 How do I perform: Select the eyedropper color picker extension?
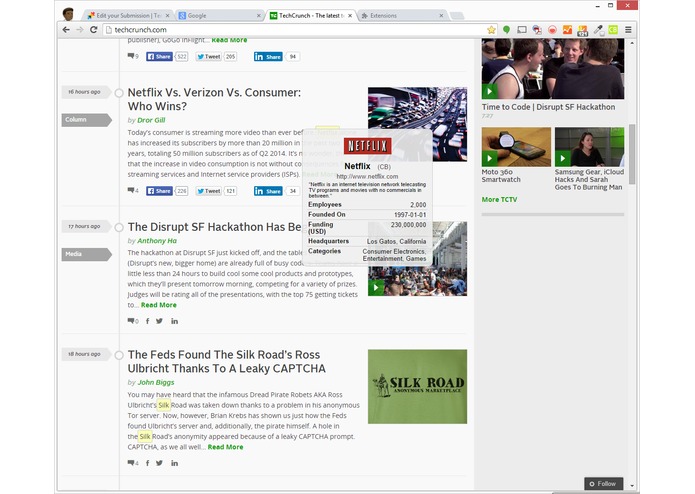click(x=598, y=30)
